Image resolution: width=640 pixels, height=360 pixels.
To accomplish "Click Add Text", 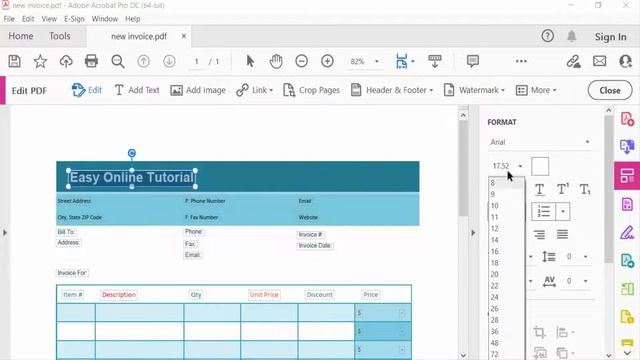I will (x=137, y=90).
